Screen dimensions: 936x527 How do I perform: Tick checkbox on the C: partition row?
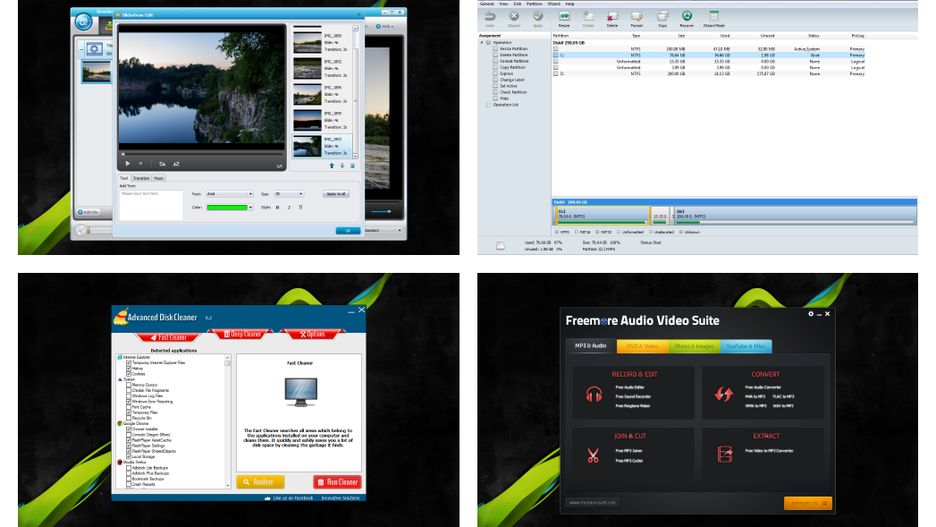click(x=556, y=55)
